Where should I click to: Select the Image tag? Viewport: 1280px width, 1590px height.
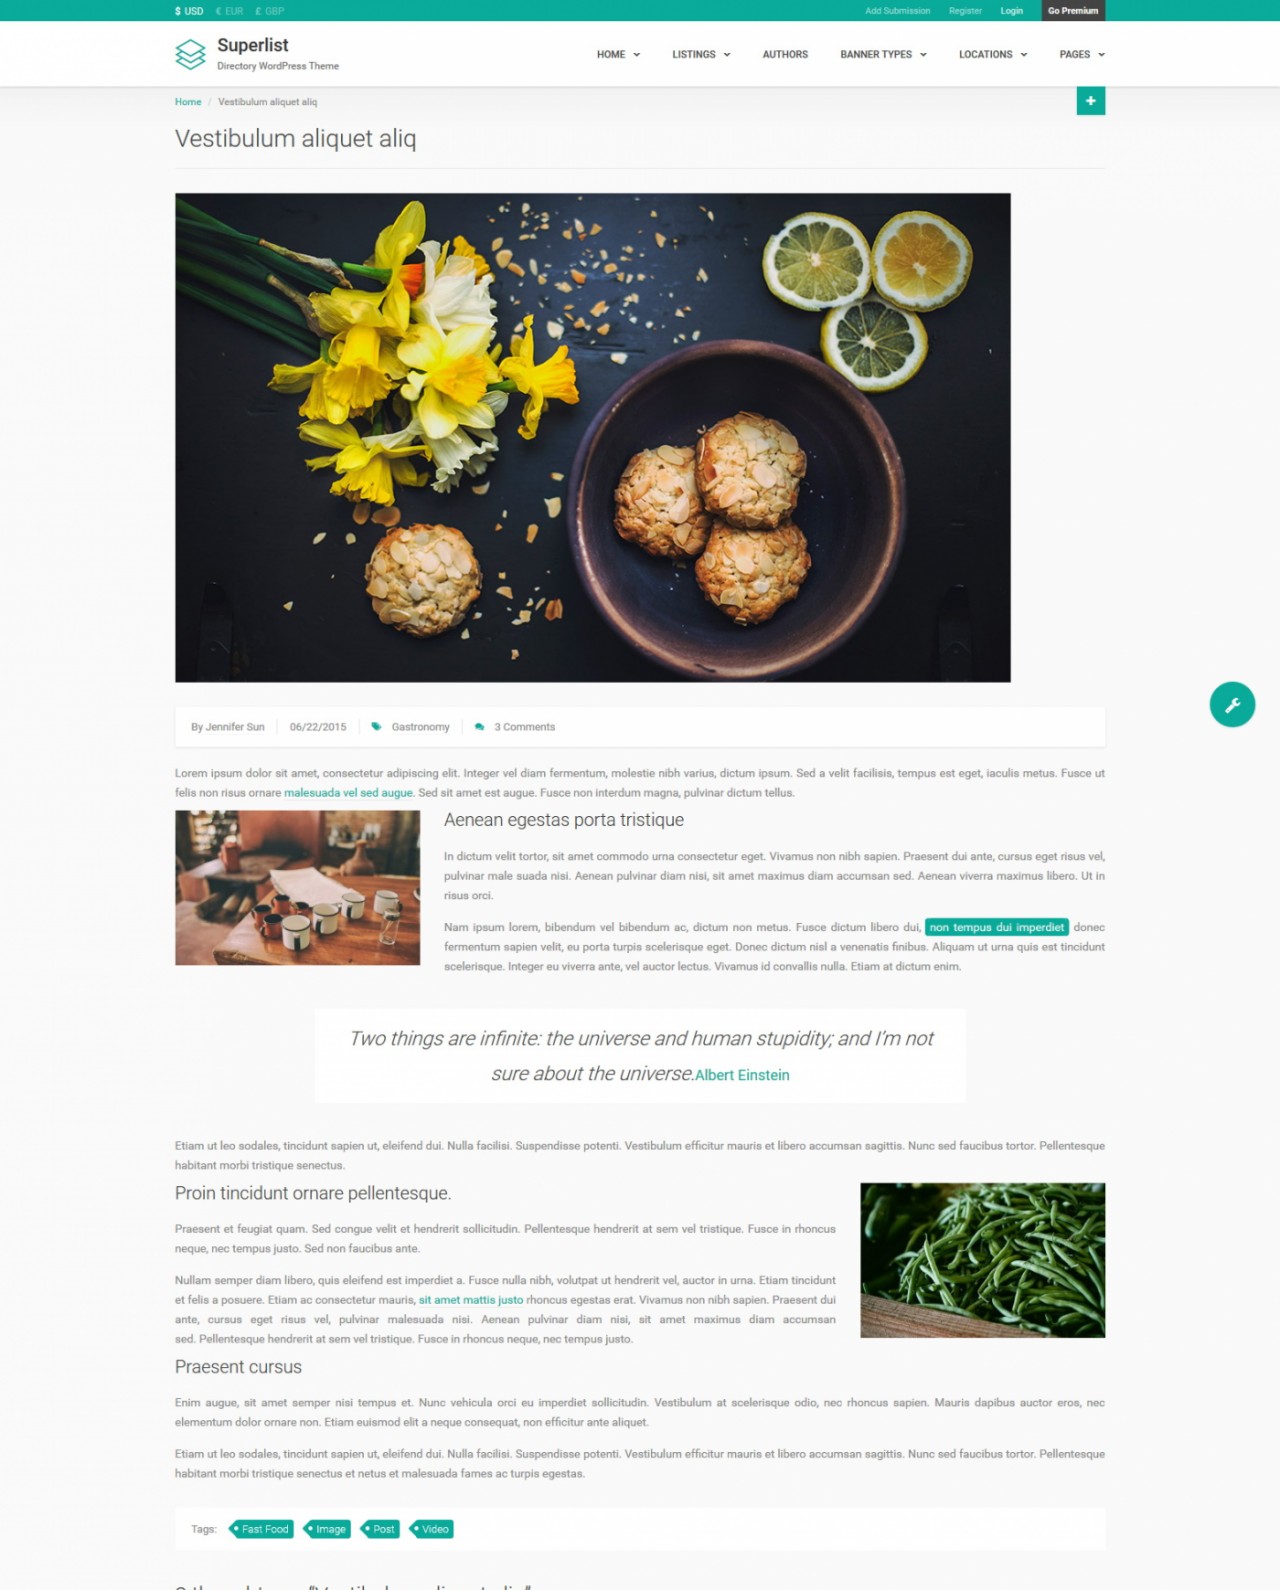tap(327, 1529)
